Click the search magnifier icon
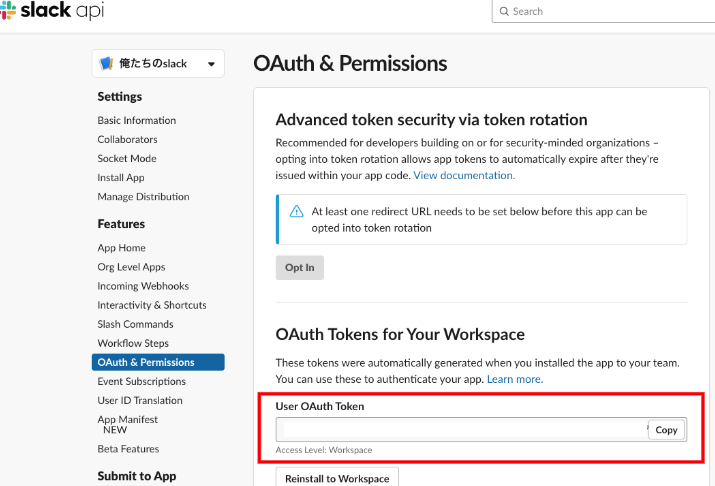 pos(502,11)
